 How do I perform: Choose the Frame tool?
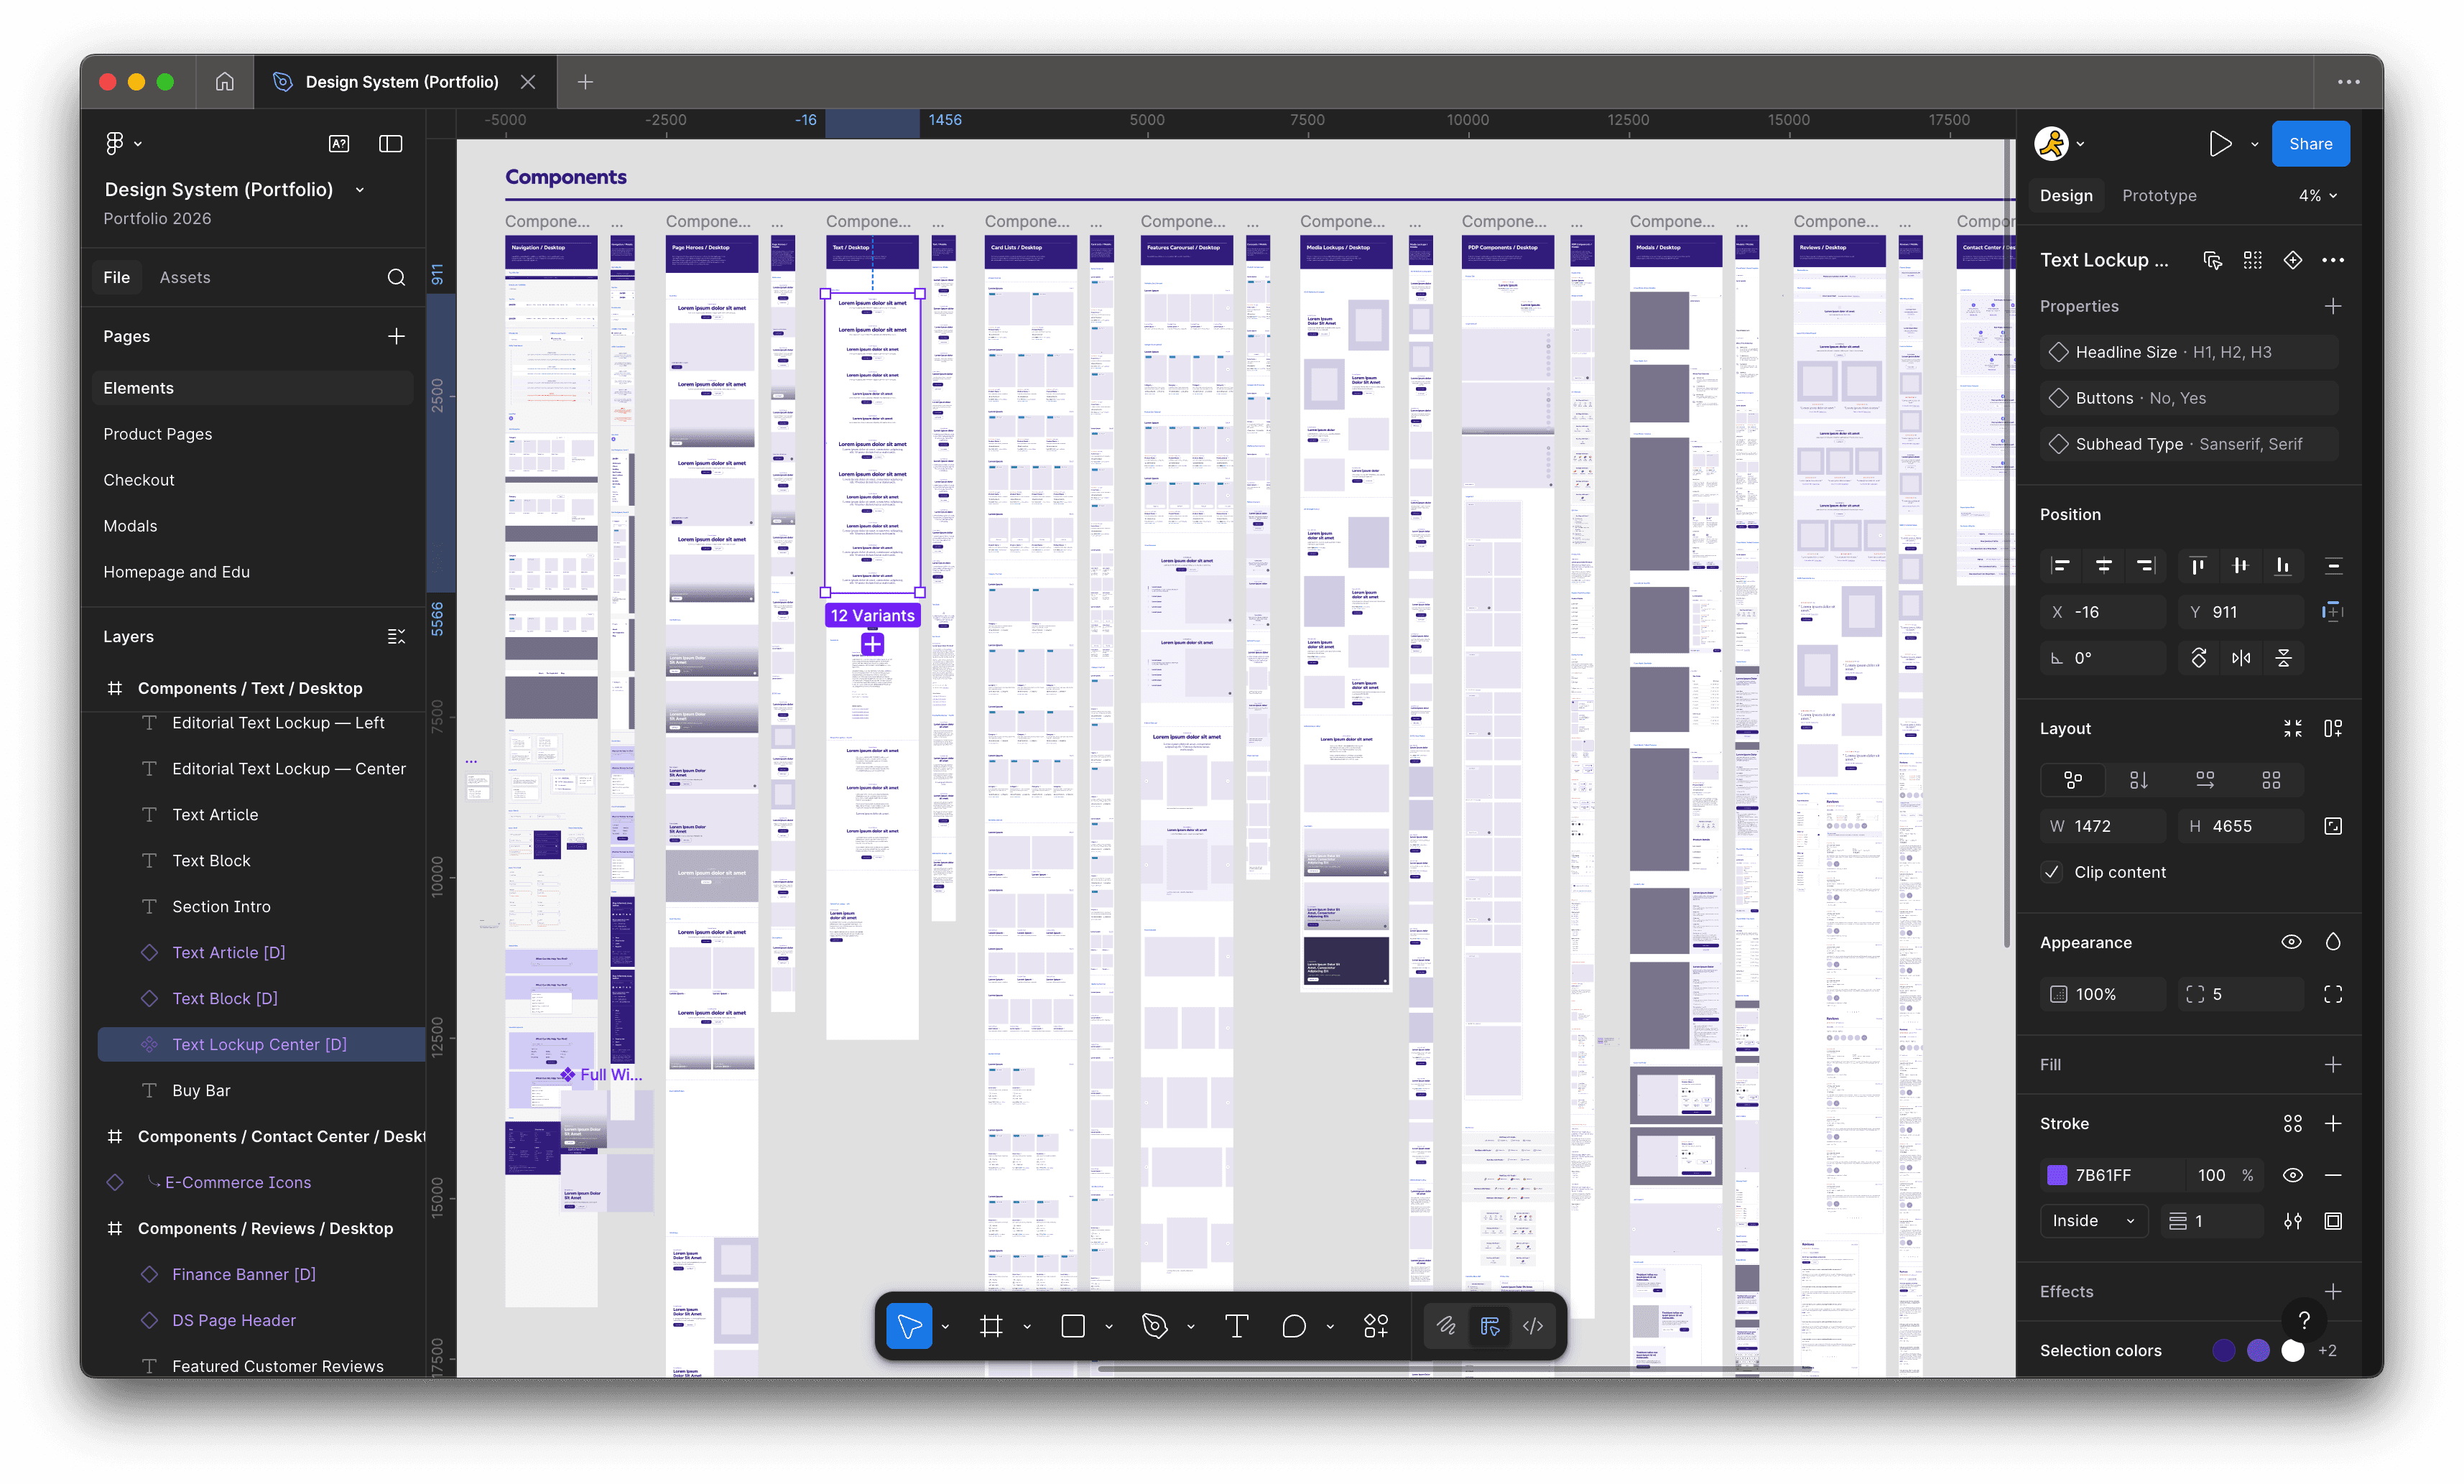pyautogui.click(x=991, y=1326)
